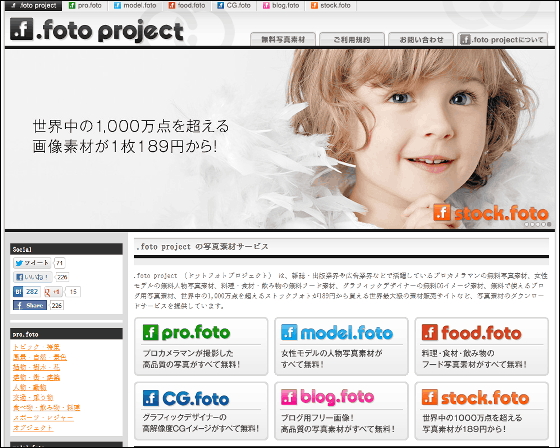Screen dimensions: 560x448
Task: Switch to the model.foto top tab
Action: point(135,6)
